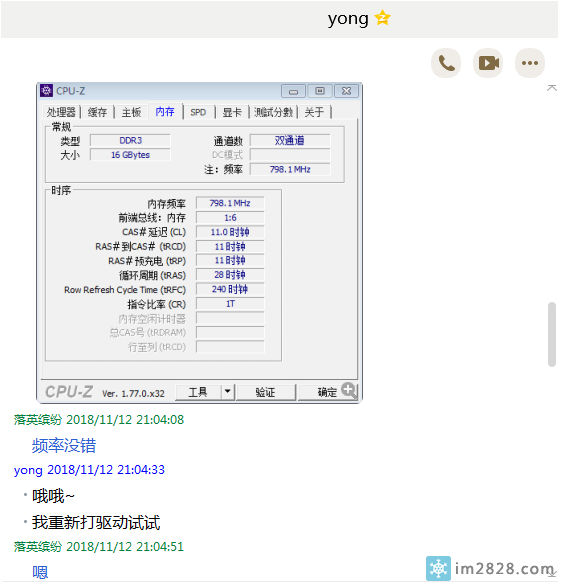Open the SPD tab
Viewport: 561px width, 586px height.
(198, 112)
